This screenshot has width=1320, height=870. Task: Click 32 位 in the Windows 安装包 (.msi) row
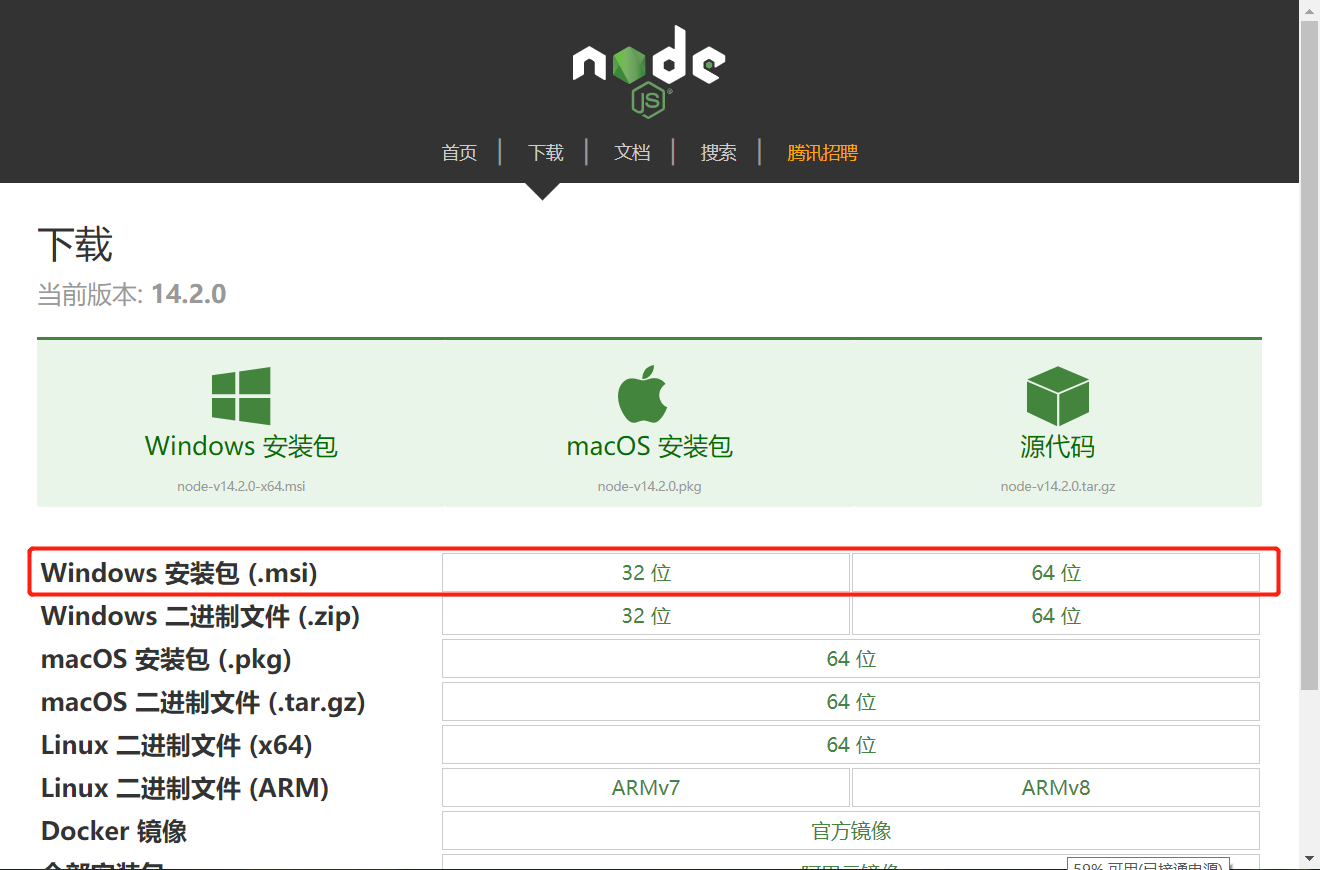[x=646, y=572]
